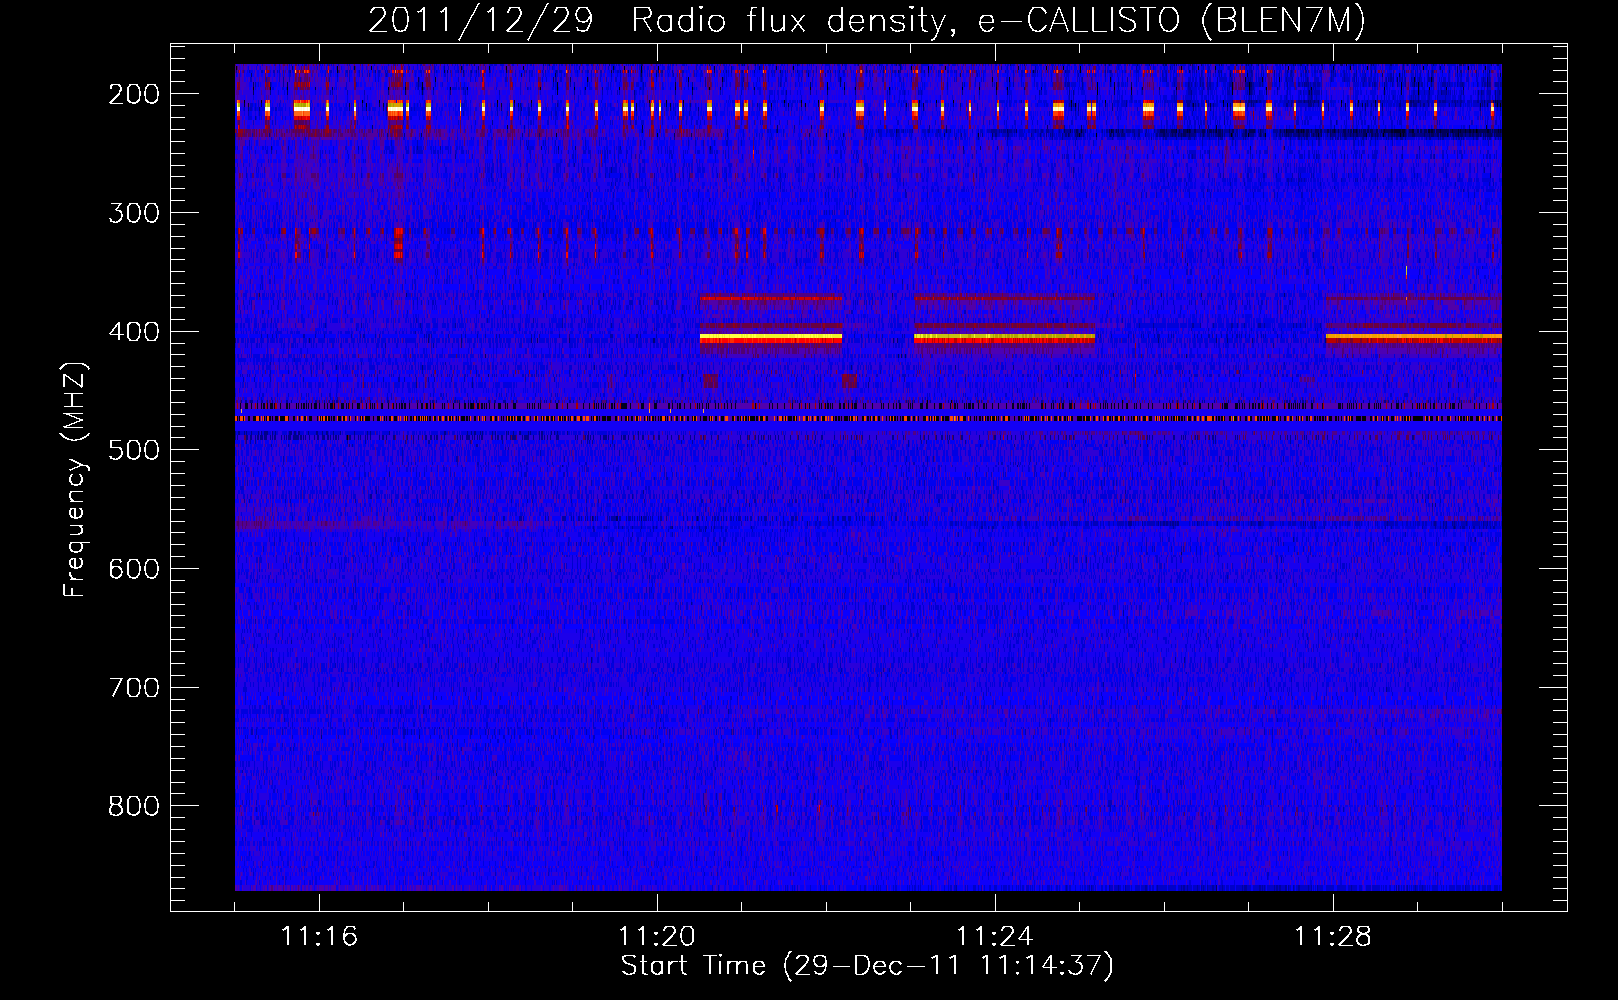Screen dimensions: 1618x1000
Task: Click the 500 frequency tick label
Action: click(133, 450)
